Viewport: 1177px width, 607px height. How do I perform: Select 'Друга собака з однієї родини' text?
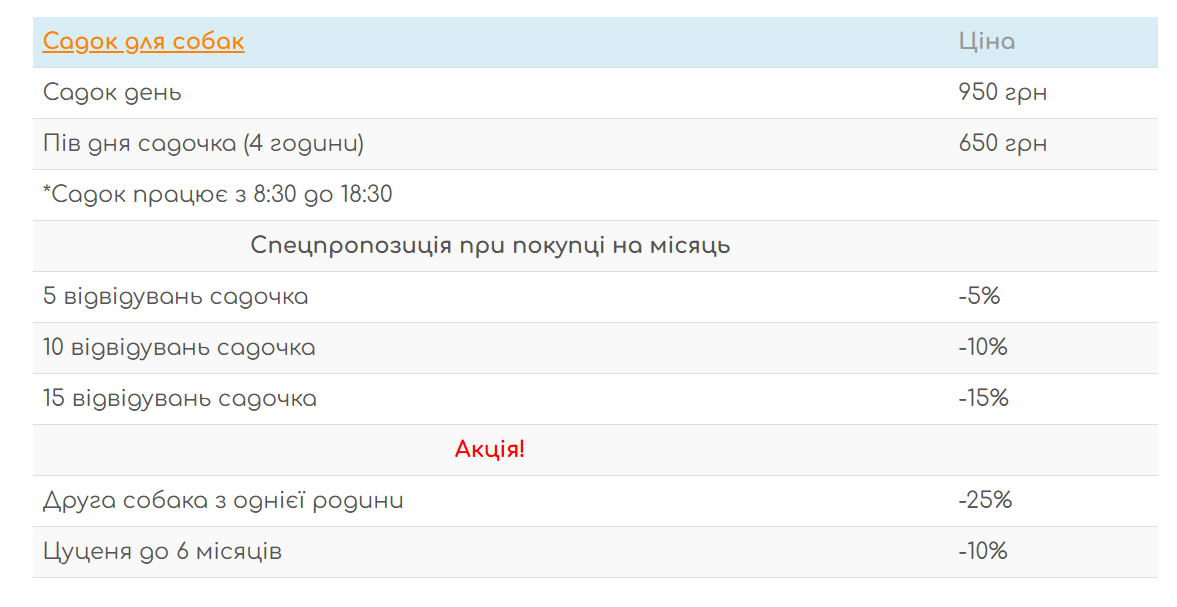pos(223,501)
